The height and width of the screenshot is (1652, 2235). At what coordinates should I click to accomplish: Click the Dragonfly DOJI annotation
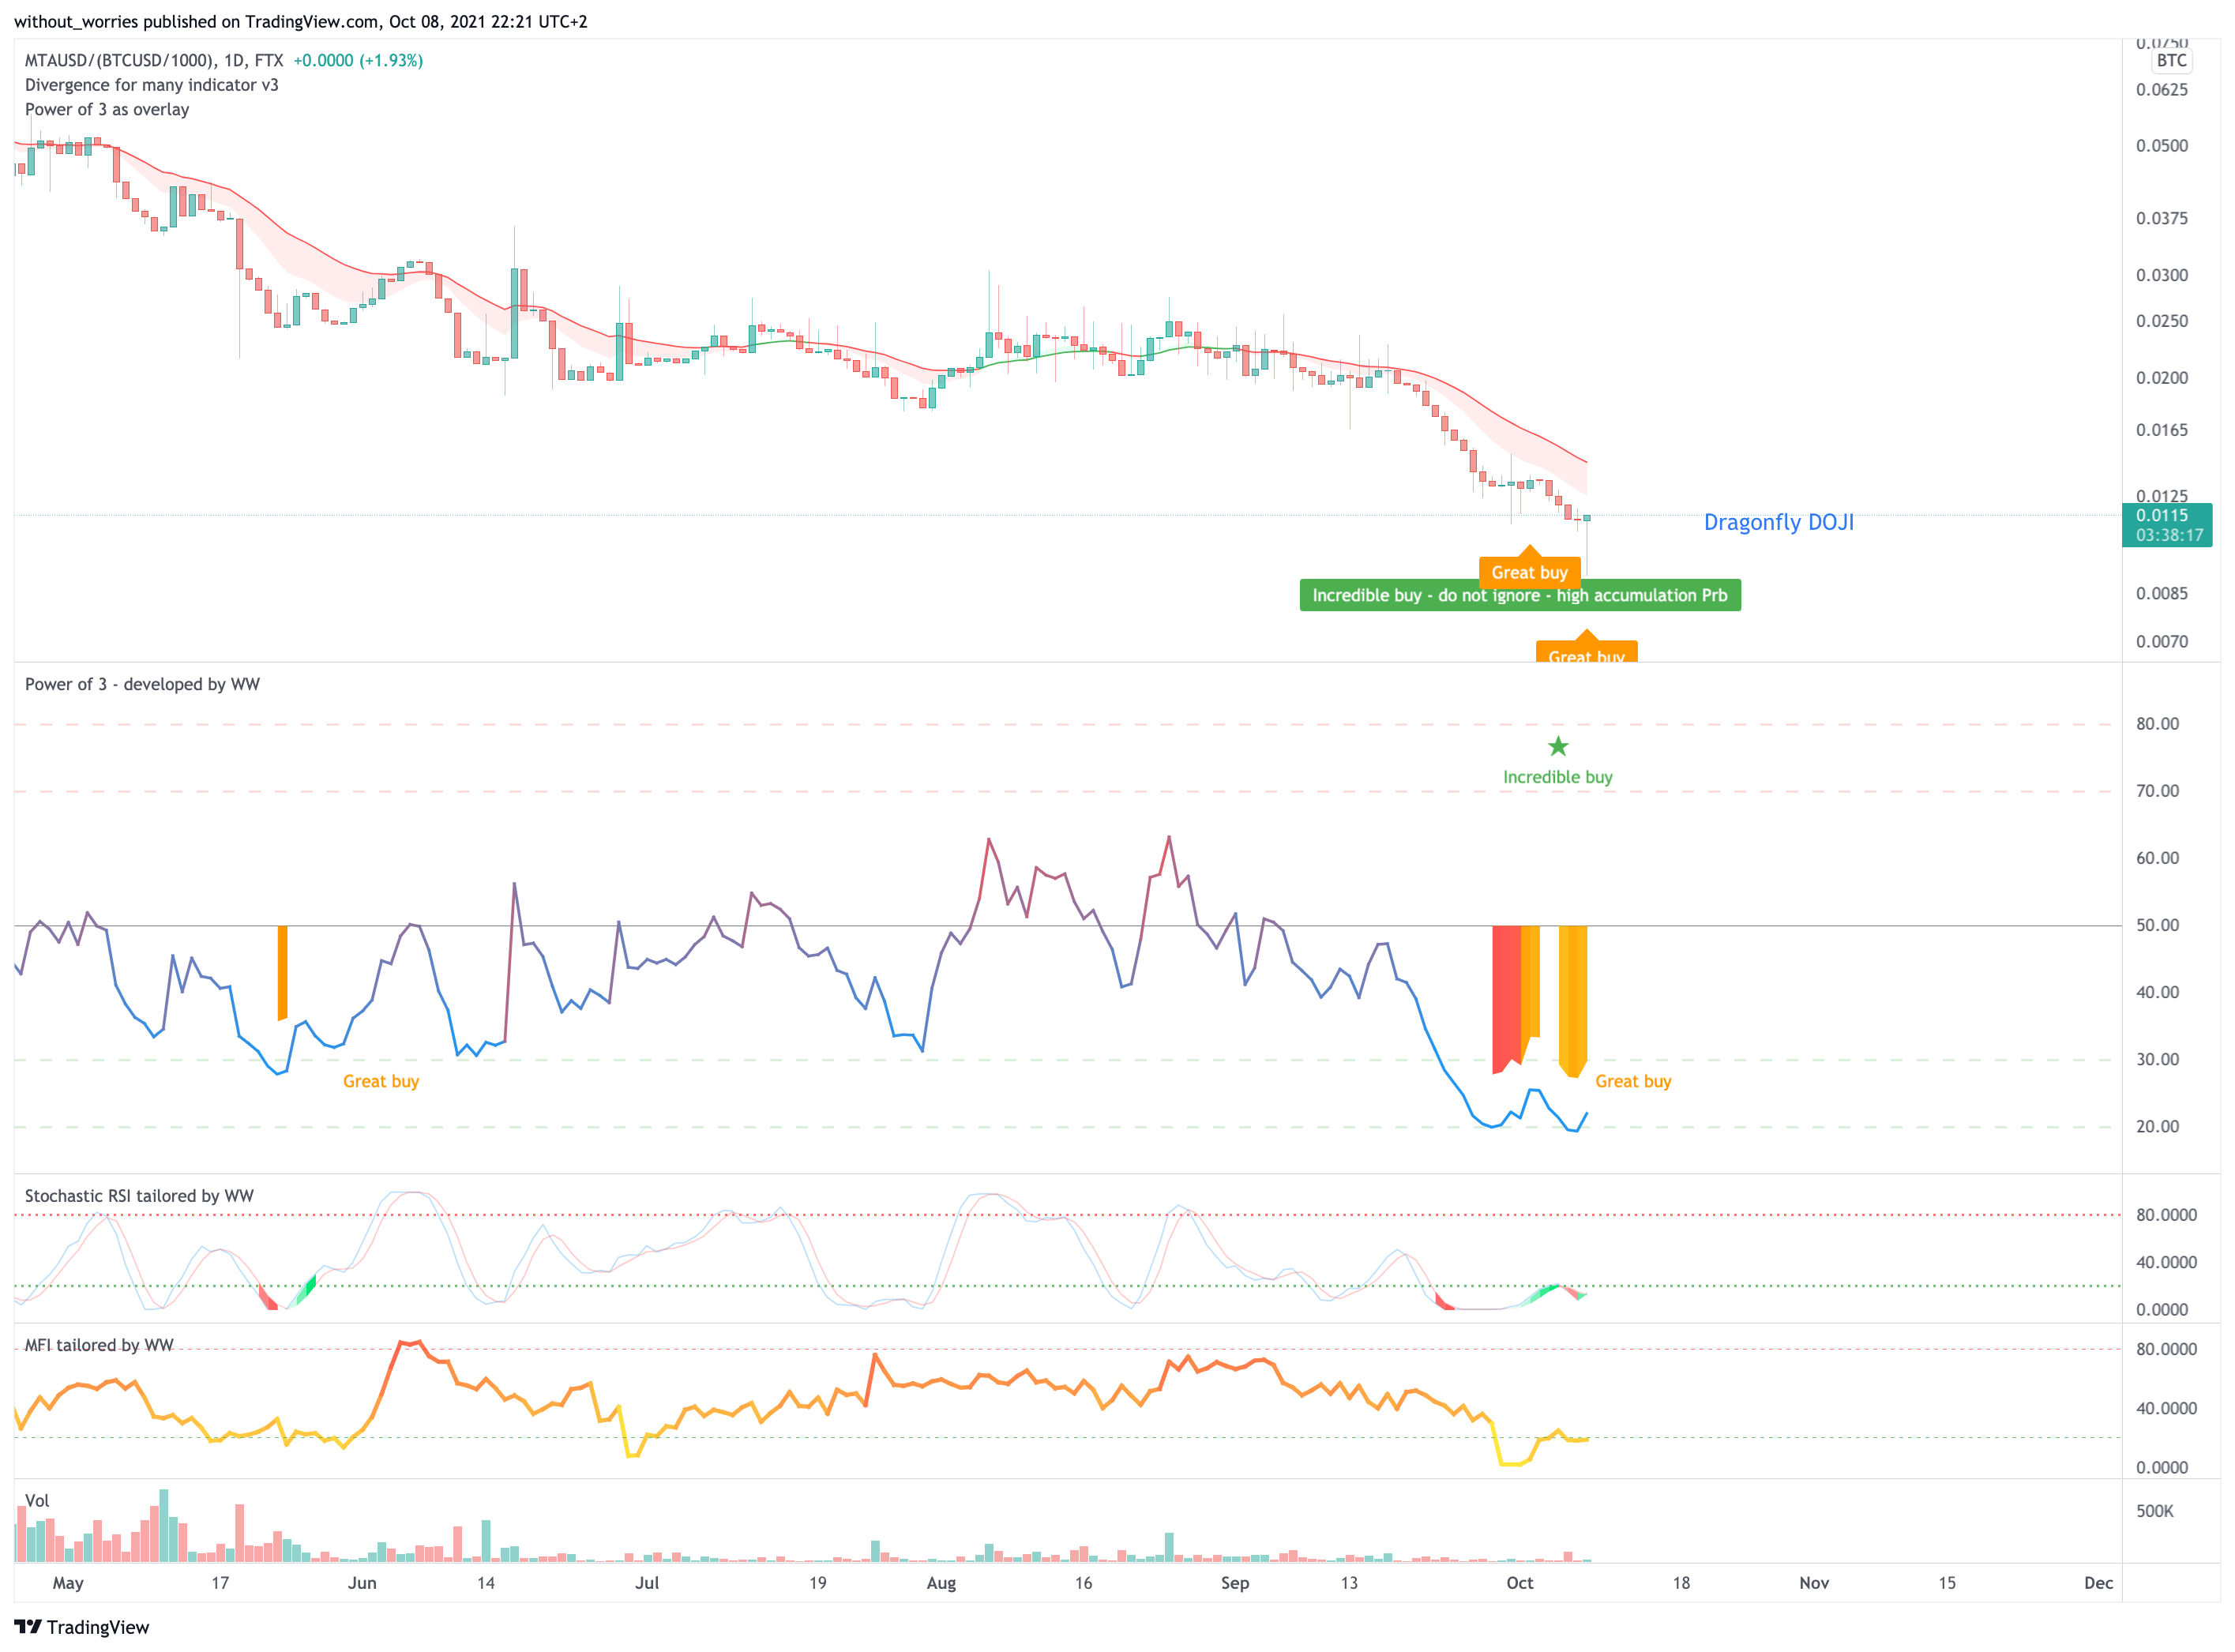click(x=1778, y=522)
